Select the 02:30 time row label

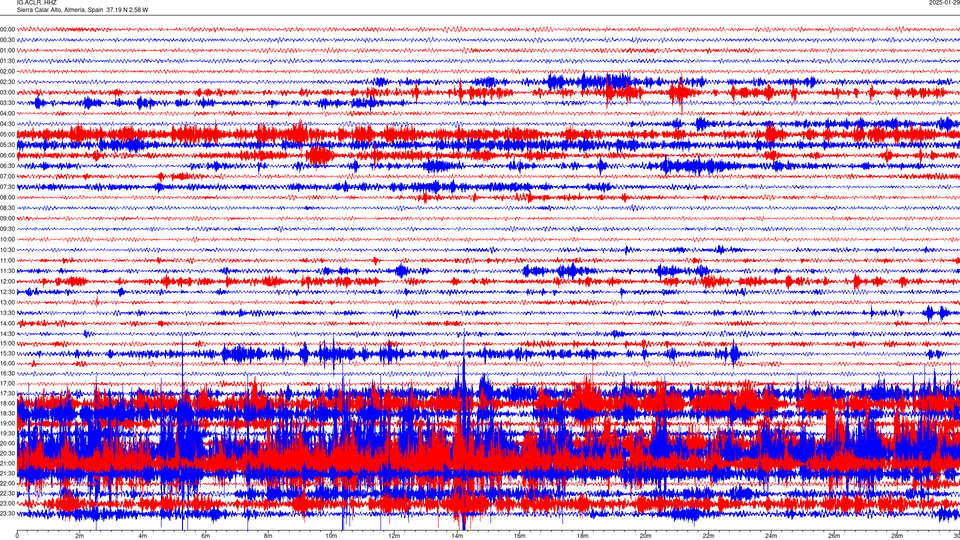[x=7, y=82]
